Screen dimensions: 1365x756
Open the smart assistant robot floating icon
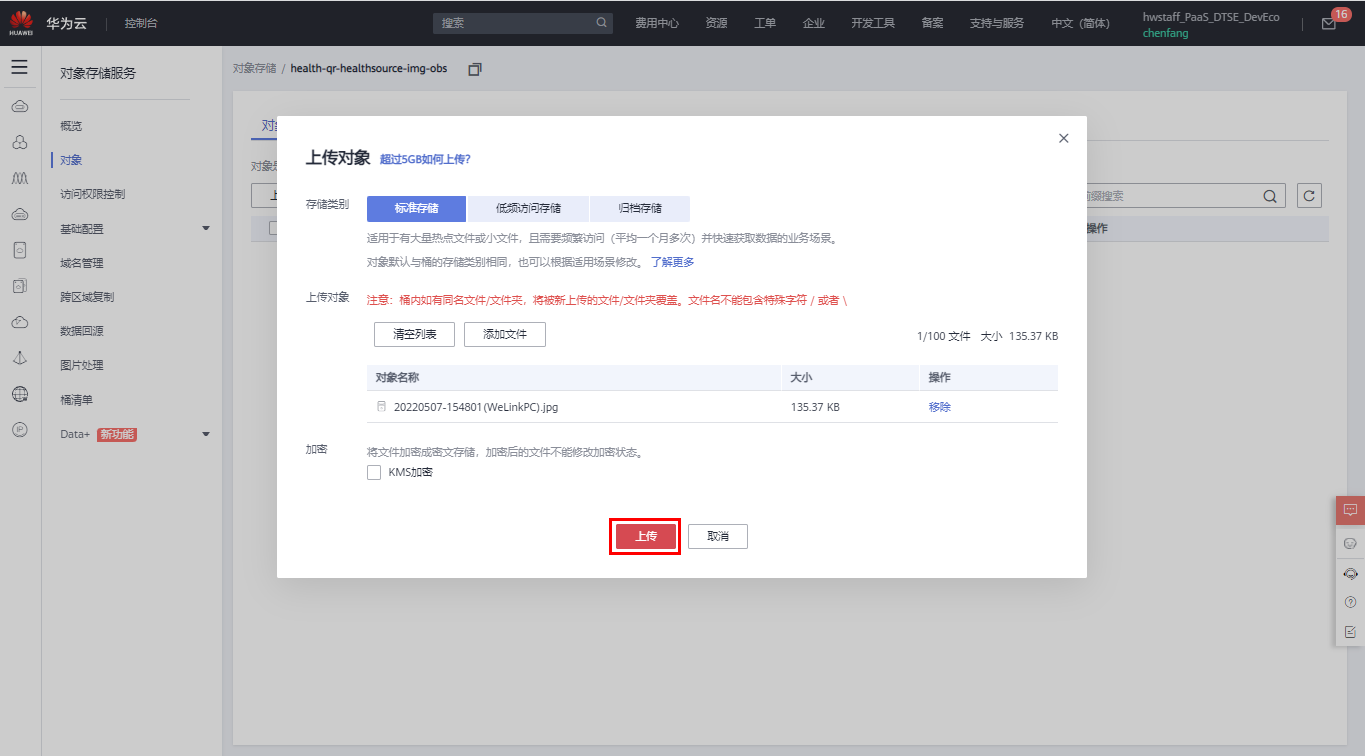[x=1350, y=542]
